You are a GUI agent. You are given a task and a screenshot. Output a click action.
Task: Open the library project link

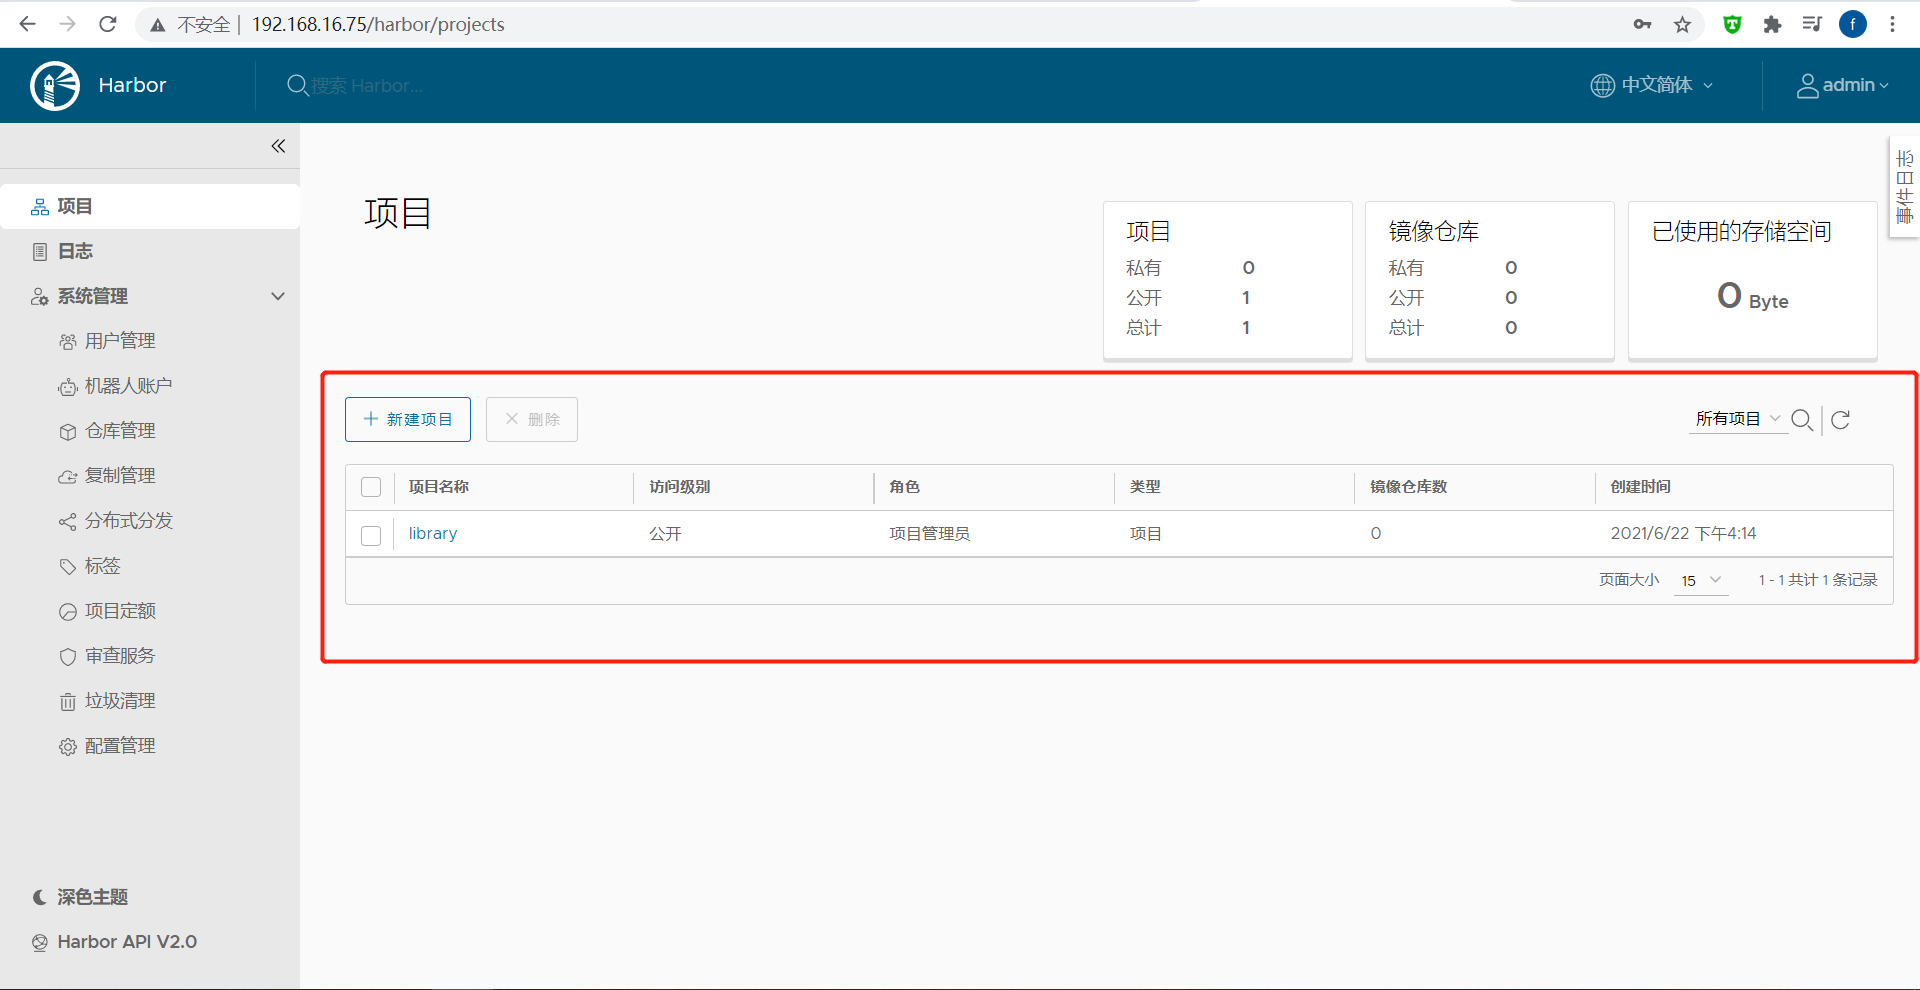433,534
